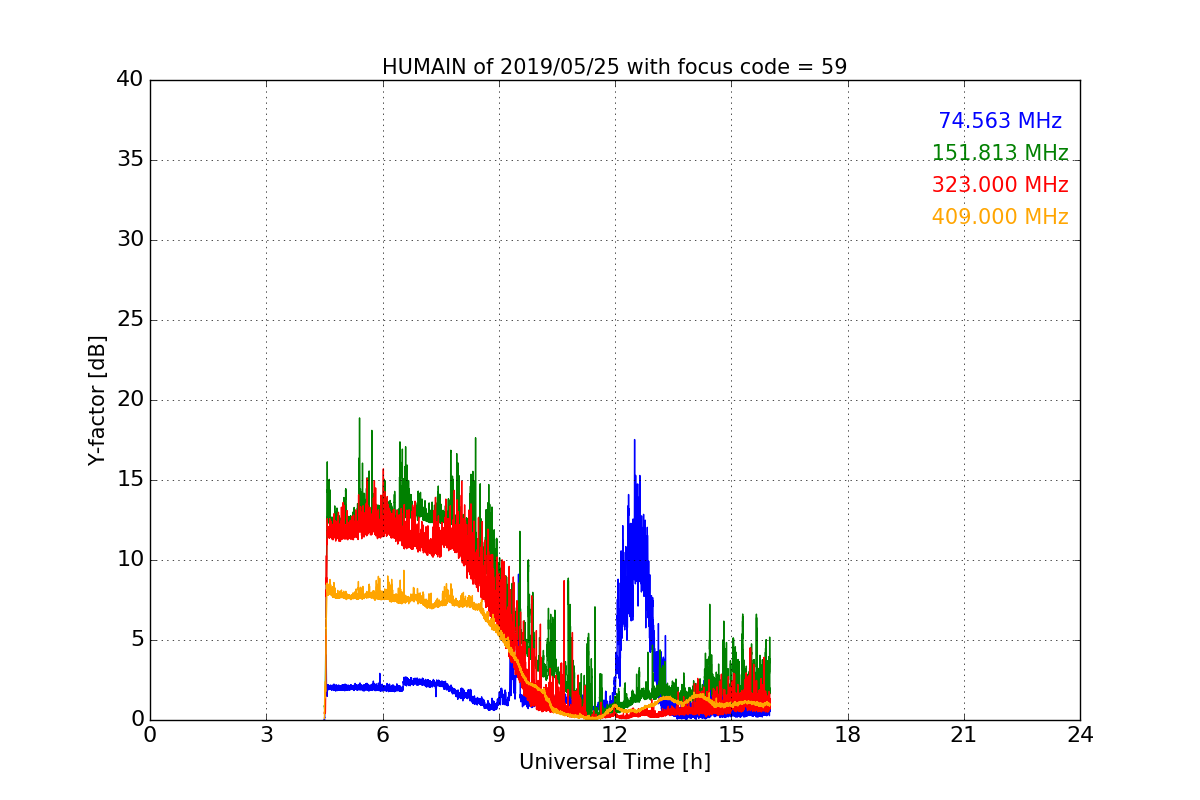Select the 151.813 MHz legend label
This screenshot has width=1200, height=800.
click(x=1000, y=153)
